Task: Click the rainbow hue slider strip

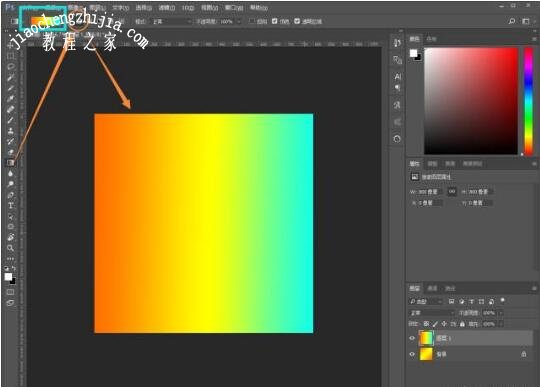Action: tap(528, 101)
